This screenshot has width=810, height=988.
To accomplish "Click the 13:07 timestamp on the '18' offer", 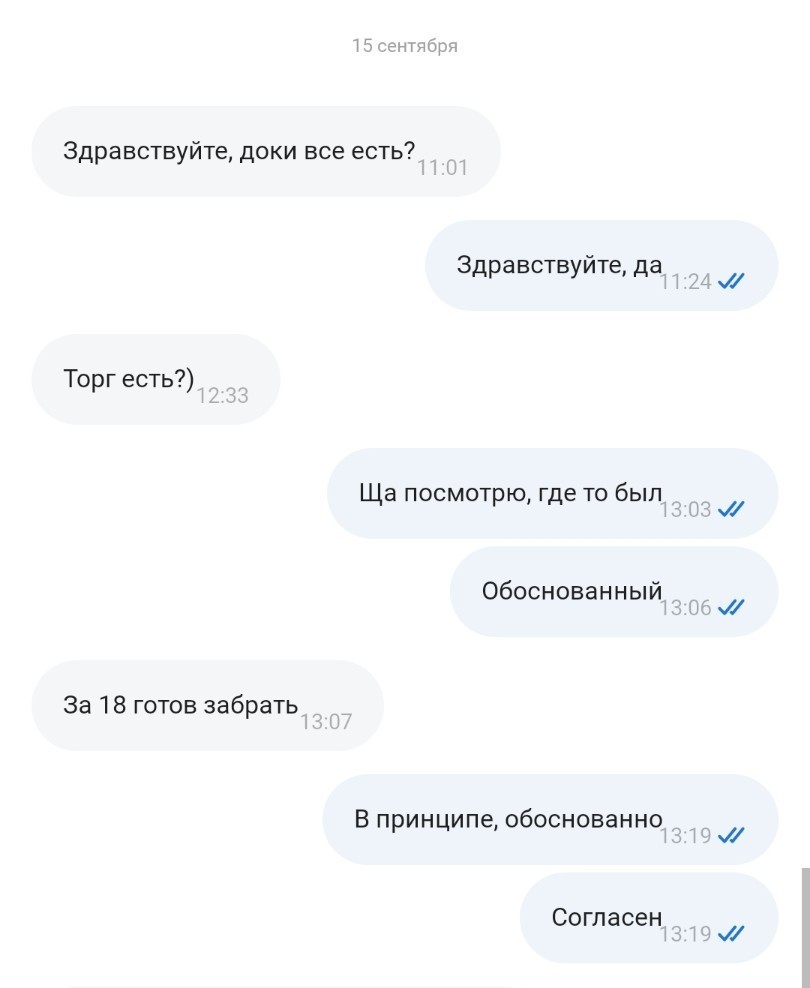I will click(x=326, y=721).
